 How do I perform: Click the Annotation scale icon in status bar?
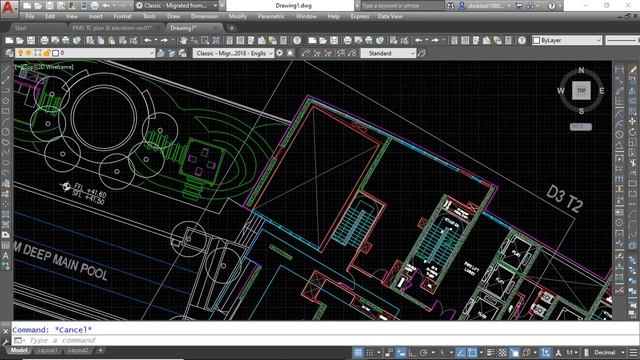click(x=558, y=352)
